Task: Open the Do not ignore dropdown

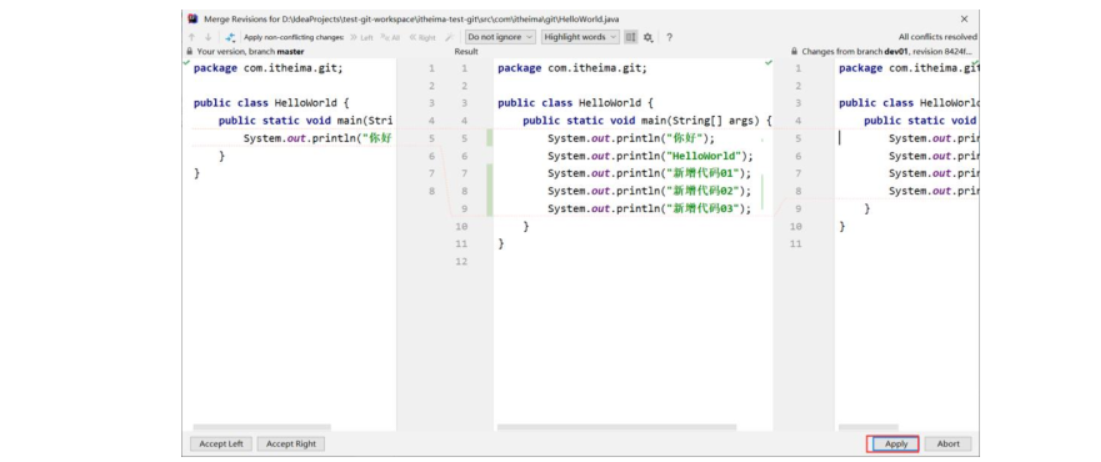Action: click(500, 37)
